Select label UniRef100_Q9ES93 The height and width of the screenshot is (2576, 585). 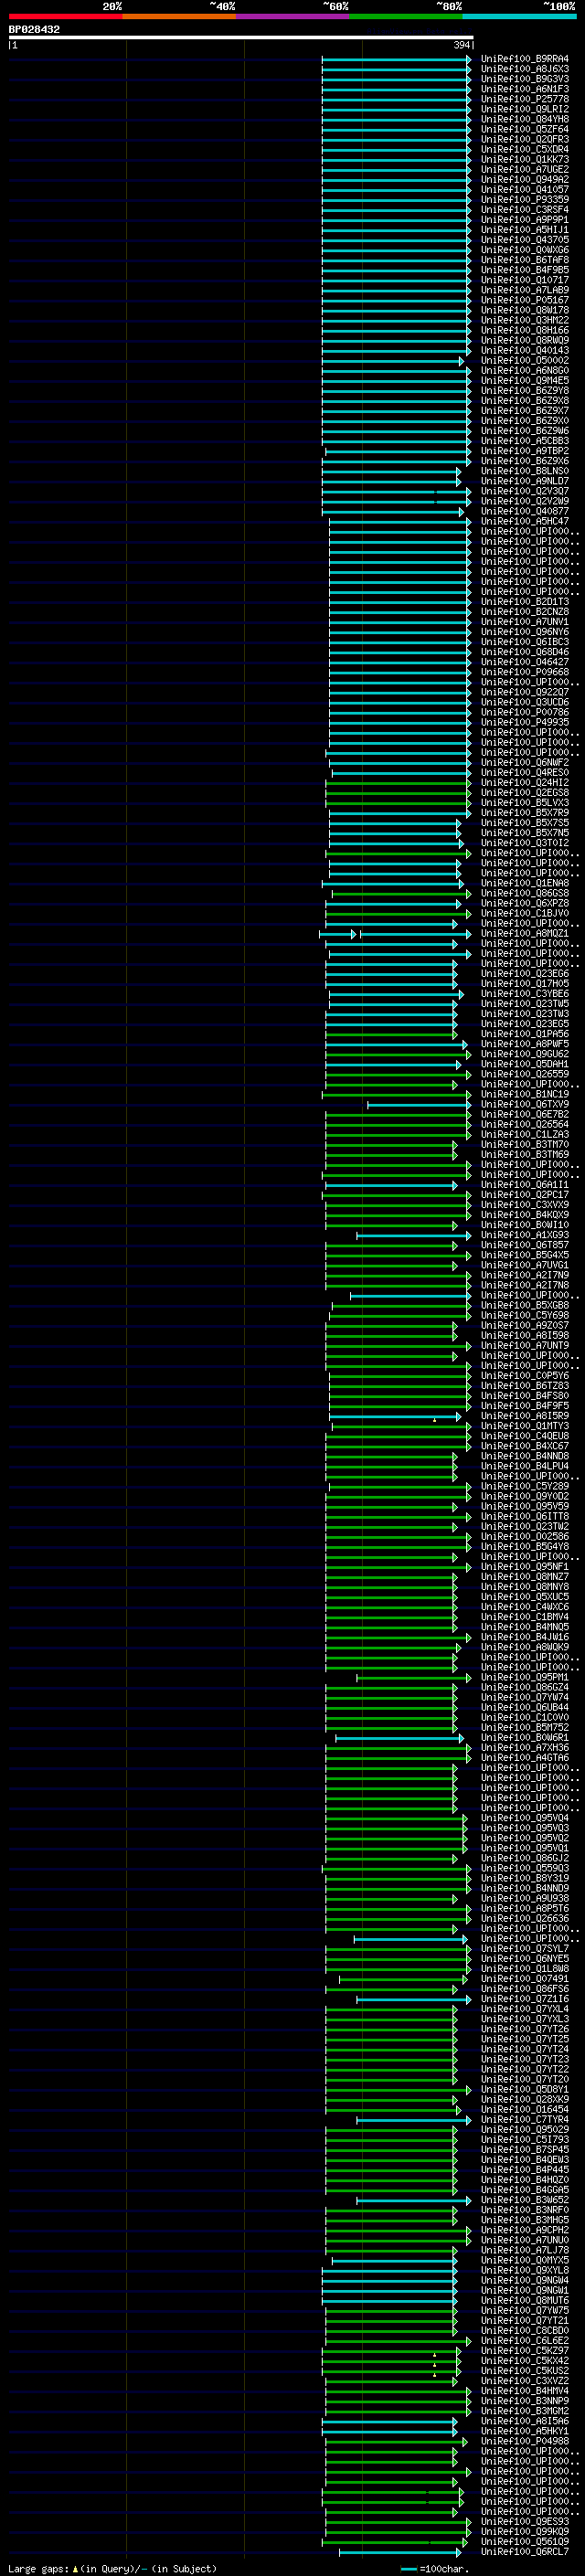[524, 2522]
